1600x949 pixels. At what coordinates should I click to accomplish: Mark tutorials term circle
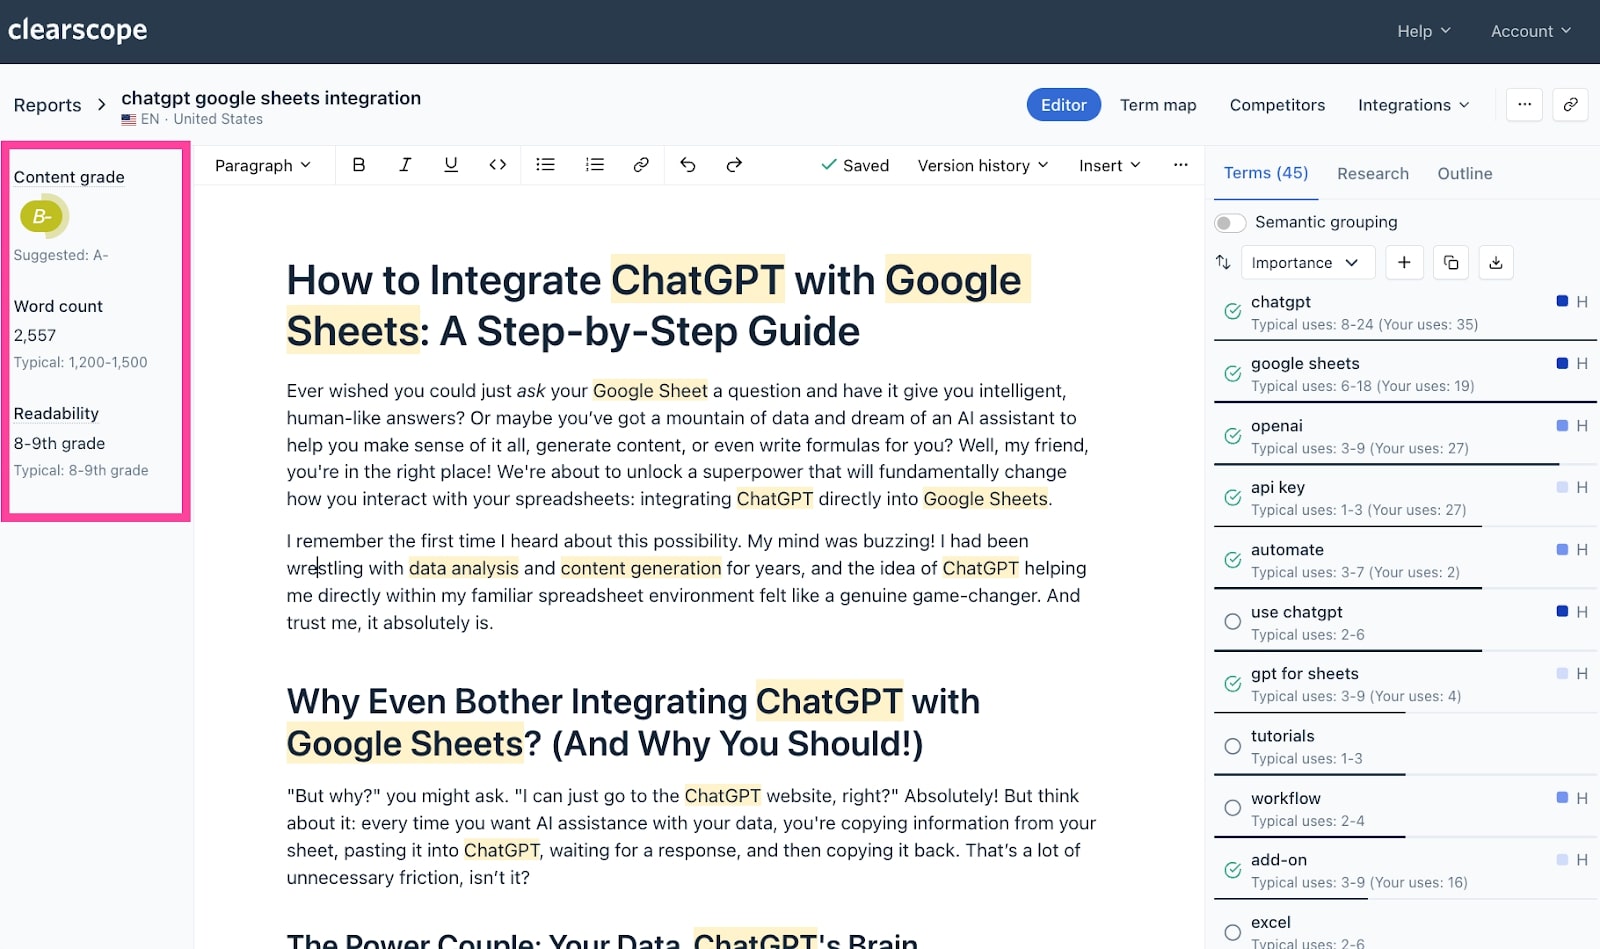click(1233, 746)
